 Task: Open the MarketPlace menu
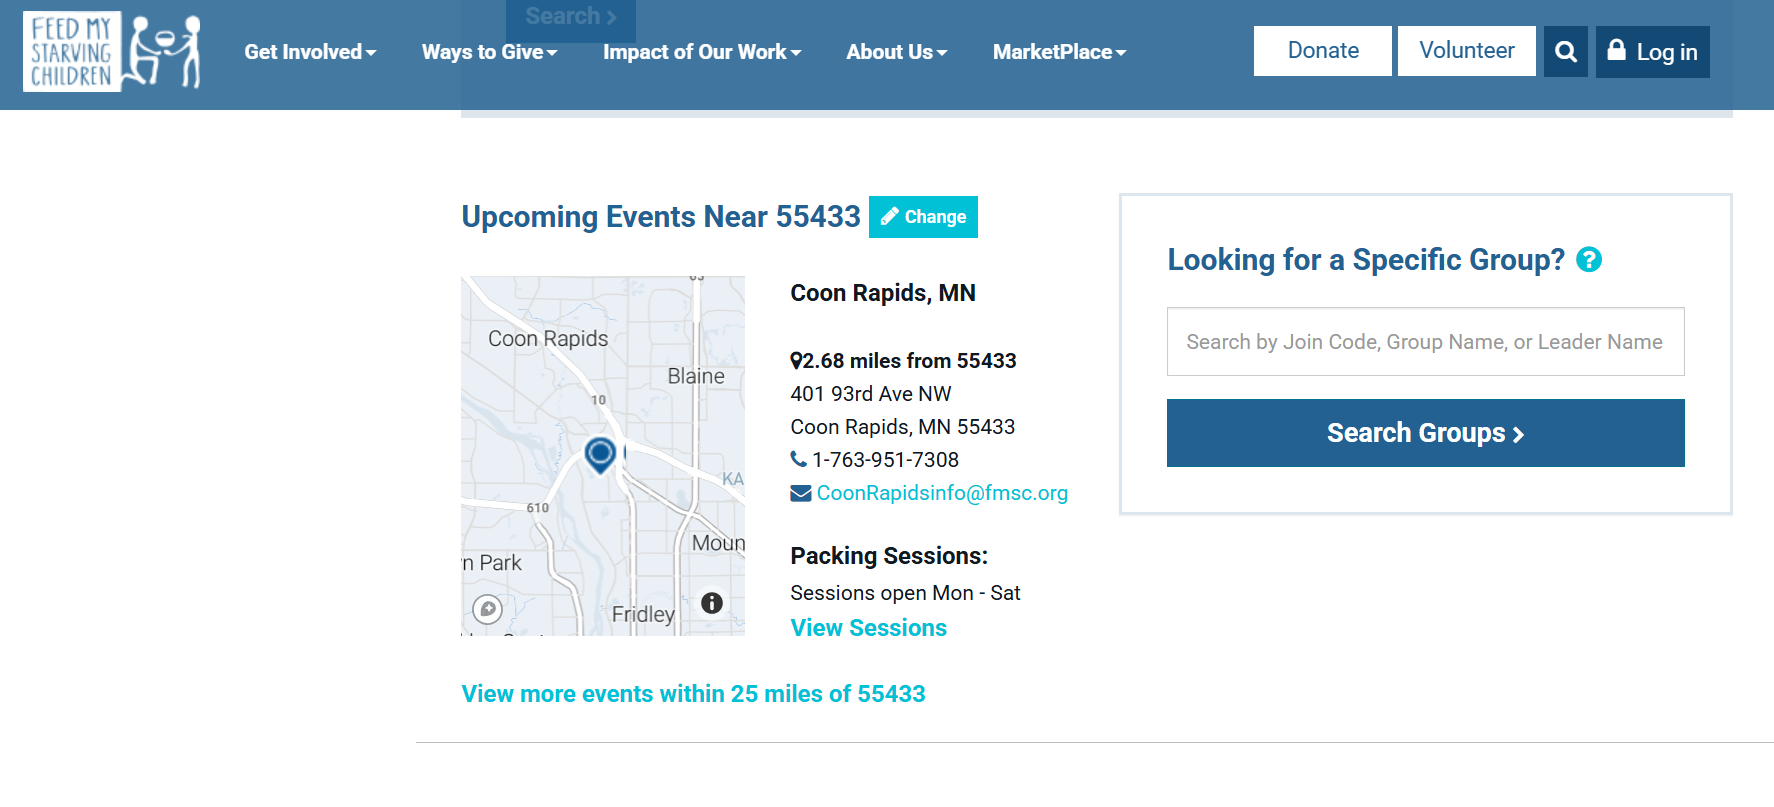[1059, 52]
